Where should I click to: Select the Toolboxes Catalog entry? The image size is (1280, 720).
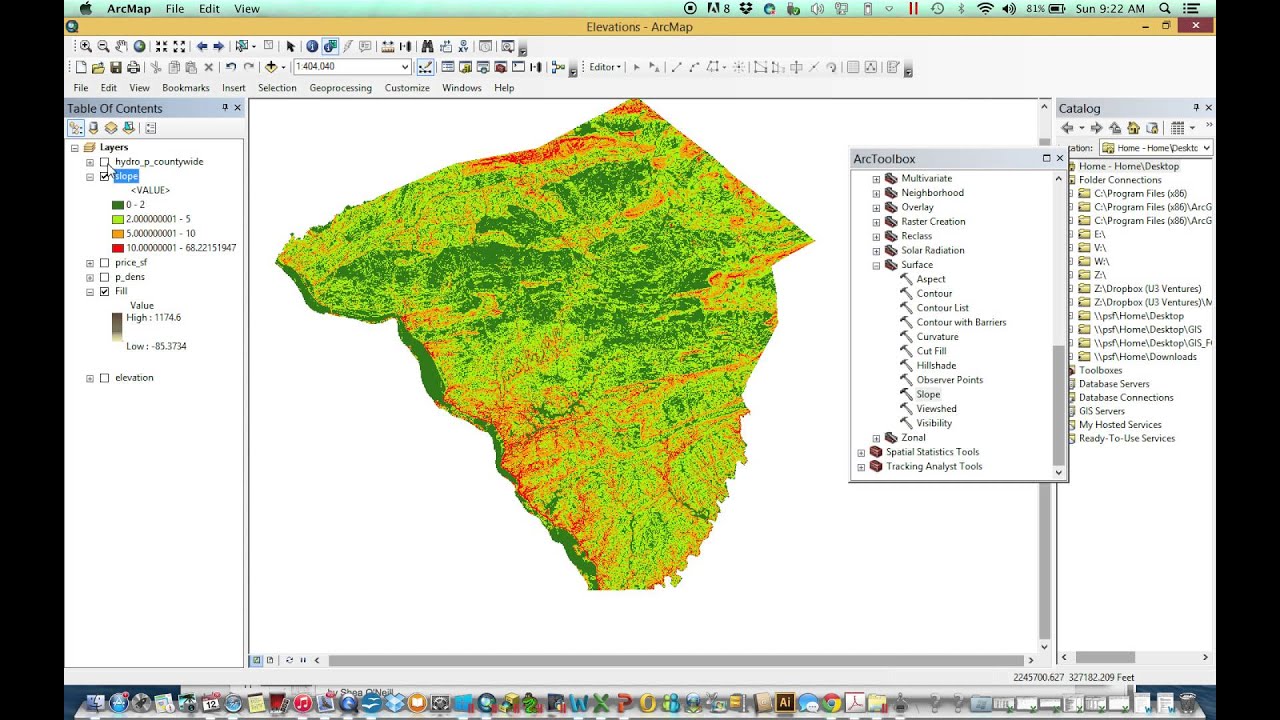(1100, 370)
